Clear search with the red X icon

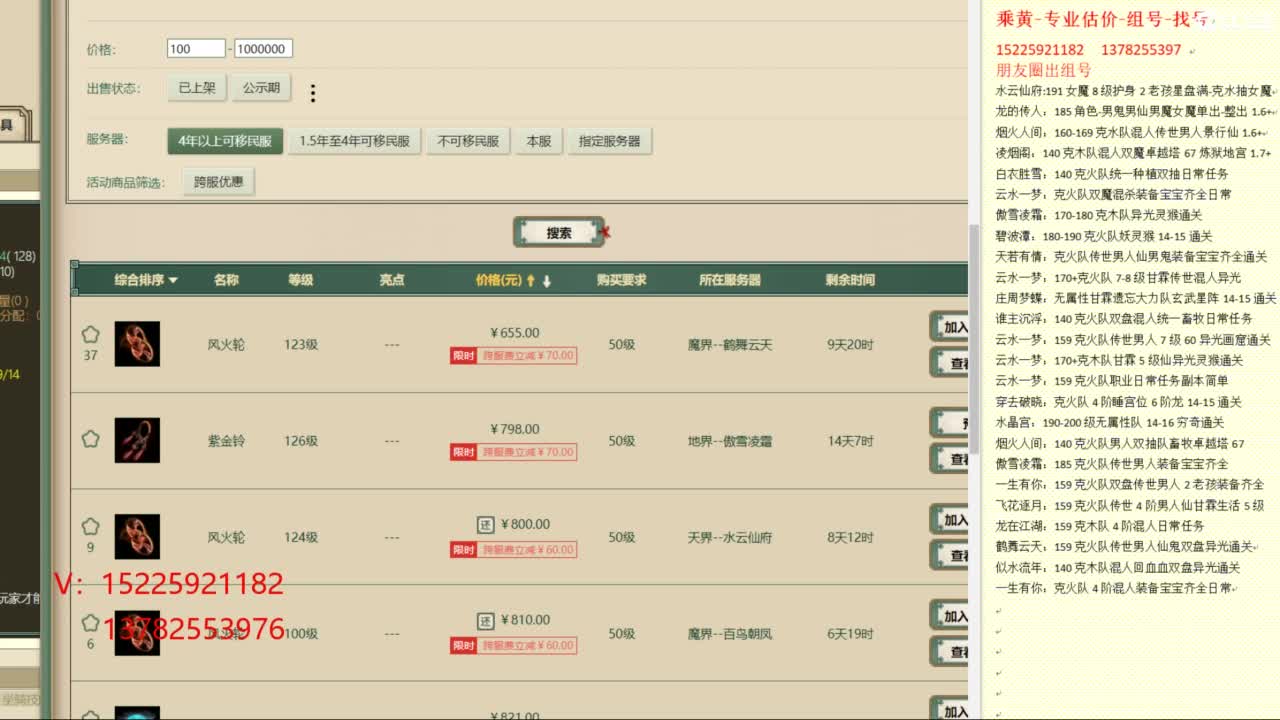point(605,233)
